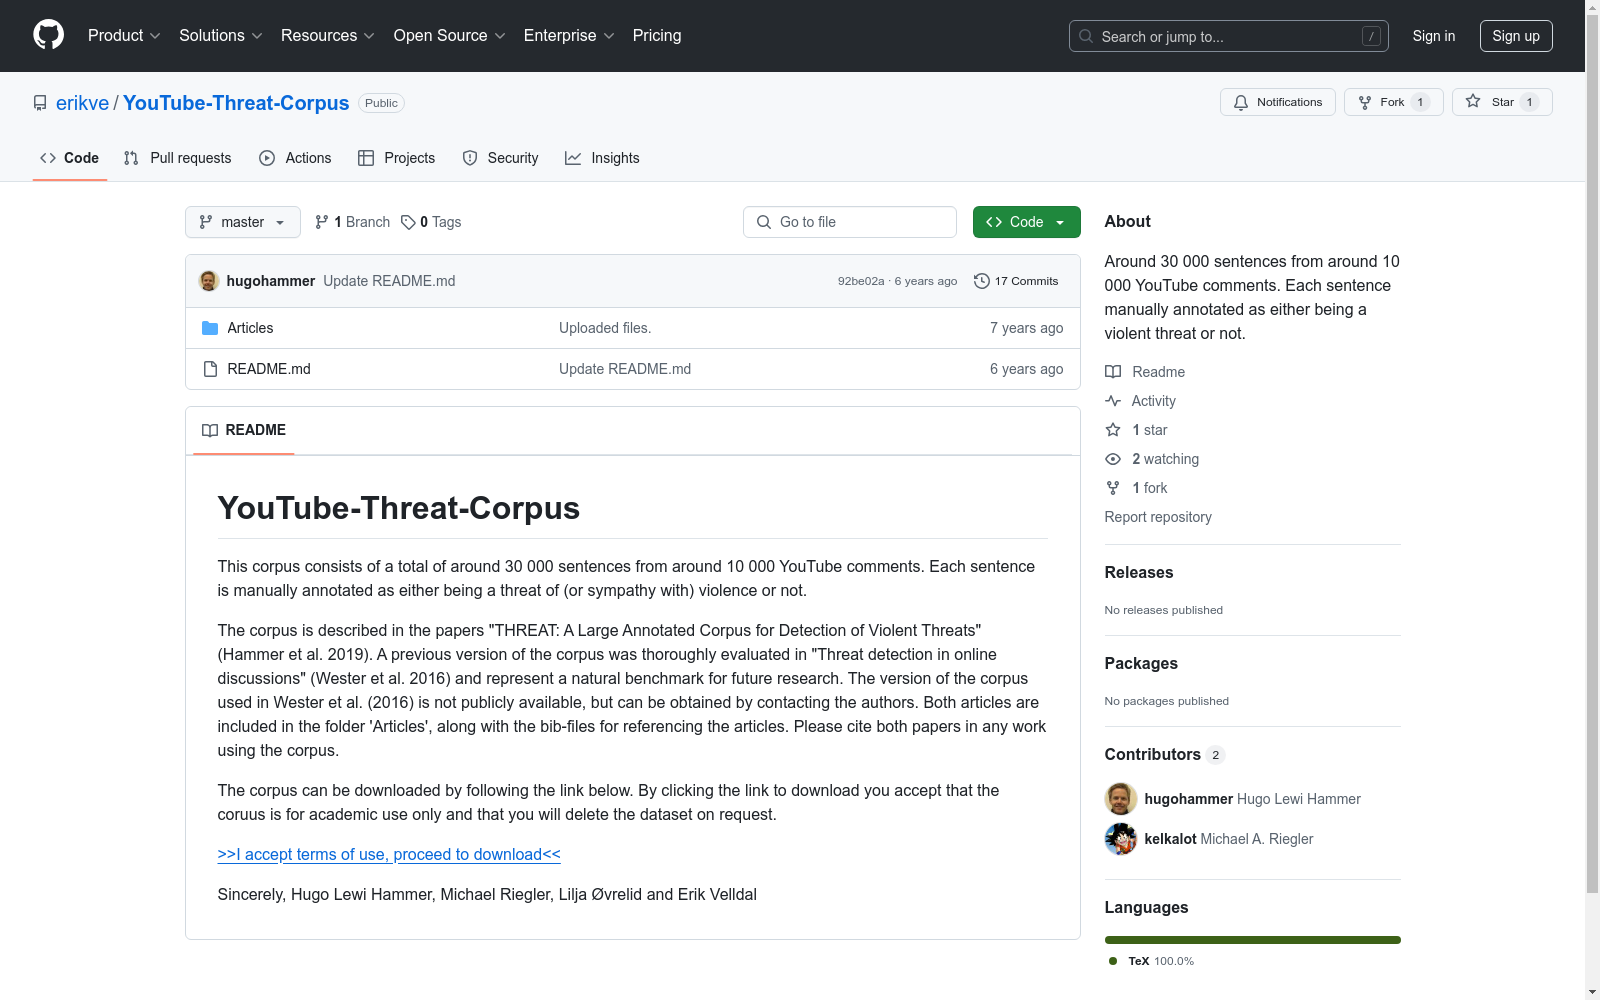Open the Packages section heading
Viewport: 1600px width, 1000px height.
tap(1141, 663)
